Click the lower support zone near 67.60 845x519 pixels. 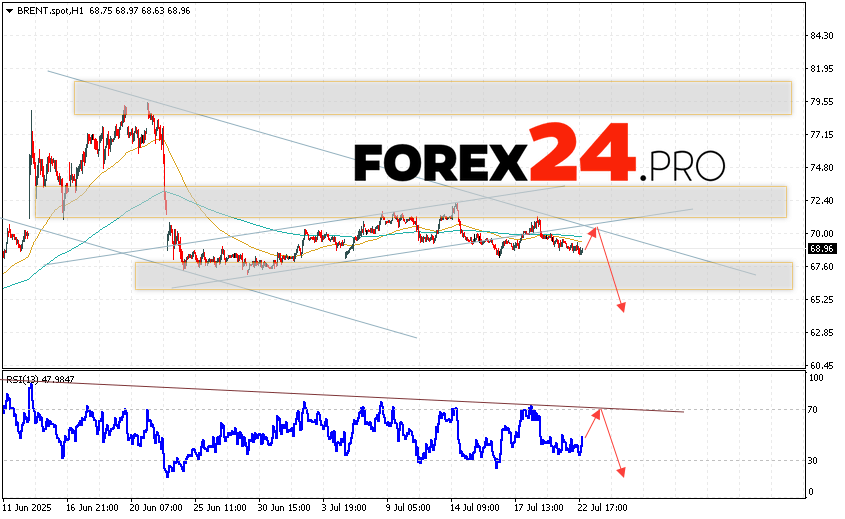(x=462, y=276)
